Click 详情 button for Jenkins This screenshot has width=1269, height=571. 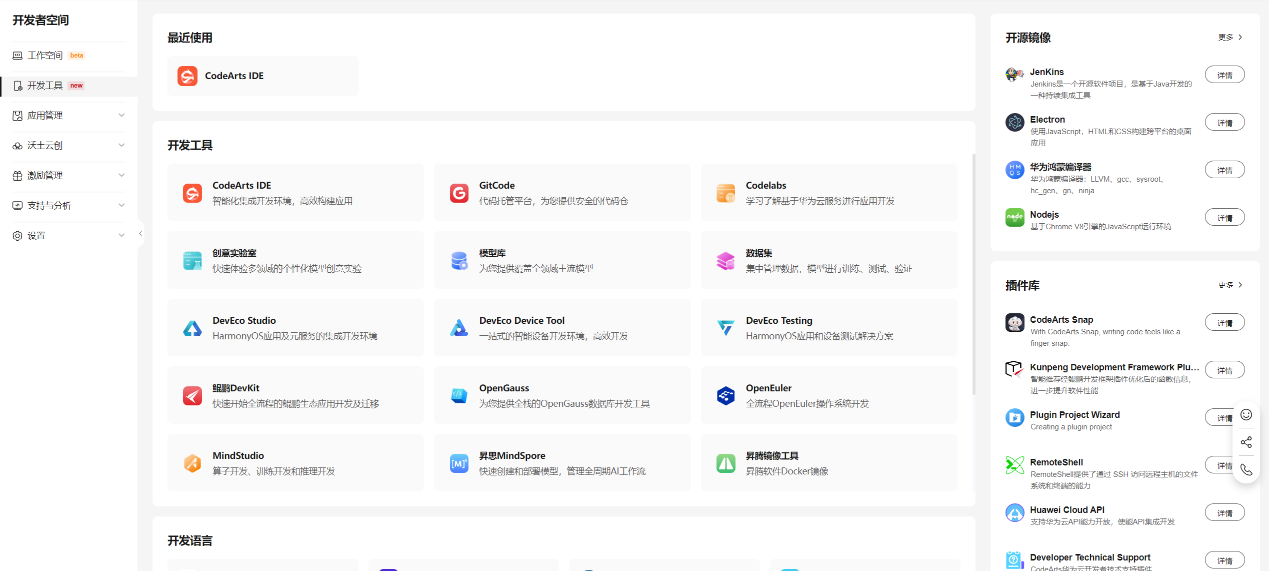tap(1225, 75)
